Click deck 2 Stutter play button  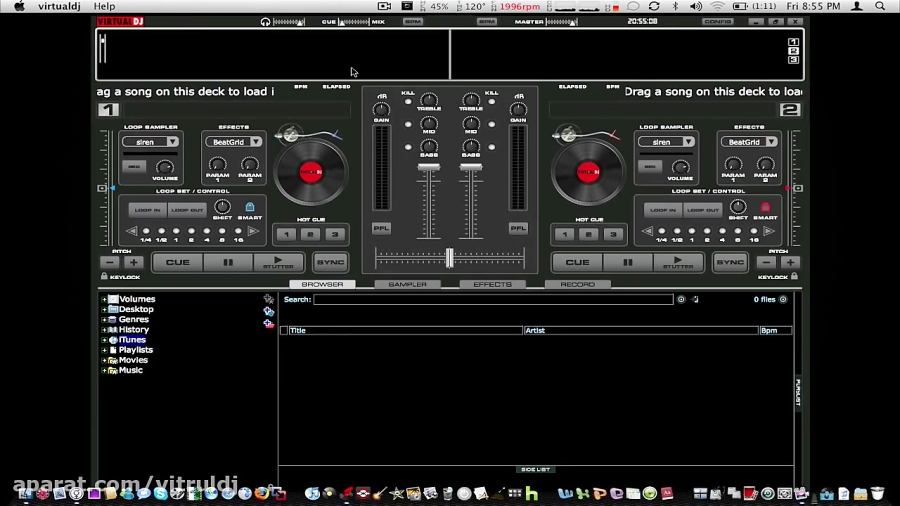678,262
